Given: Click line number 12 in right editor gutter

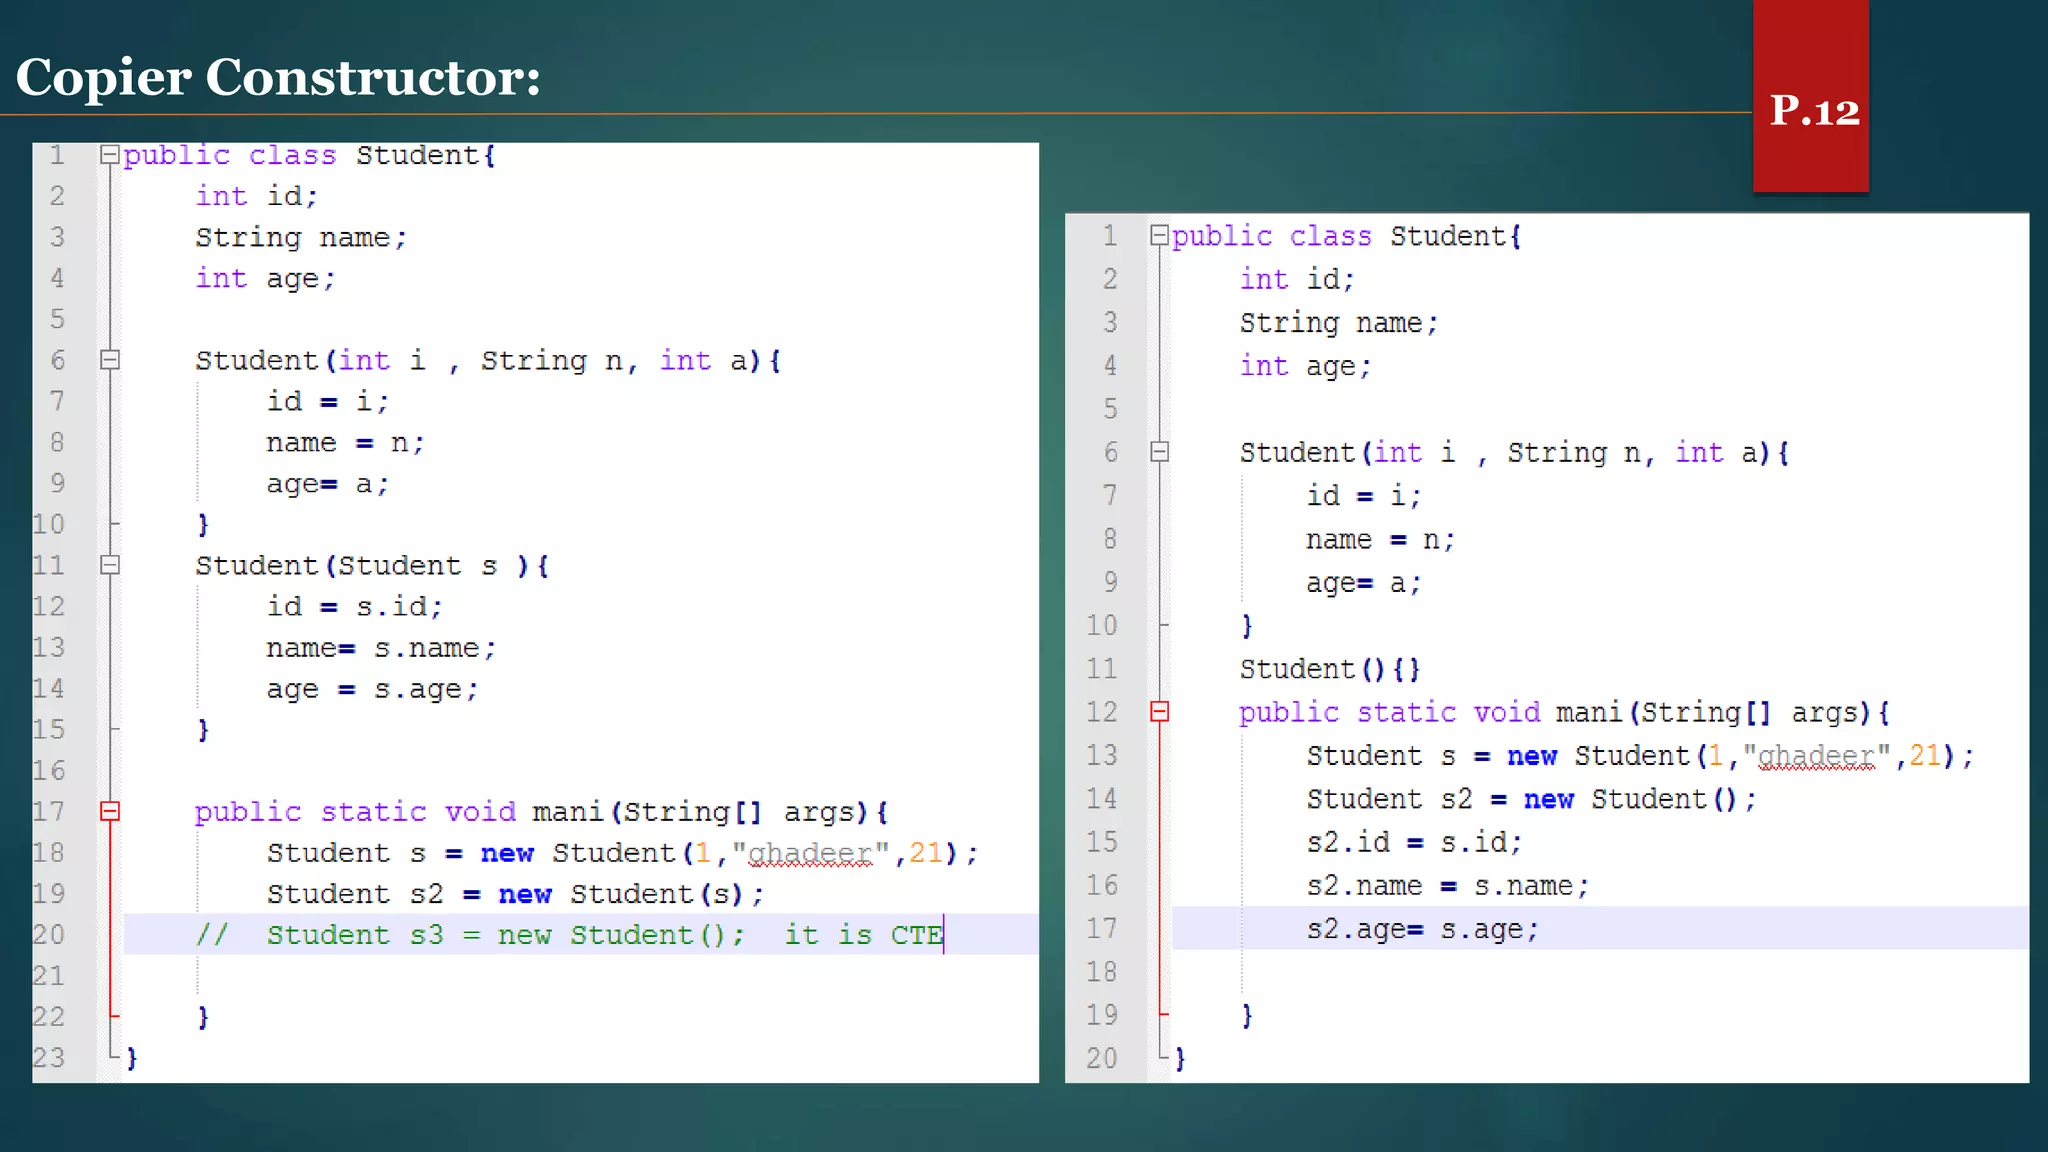Looking at the screenshot, I should coord(1102,712).
